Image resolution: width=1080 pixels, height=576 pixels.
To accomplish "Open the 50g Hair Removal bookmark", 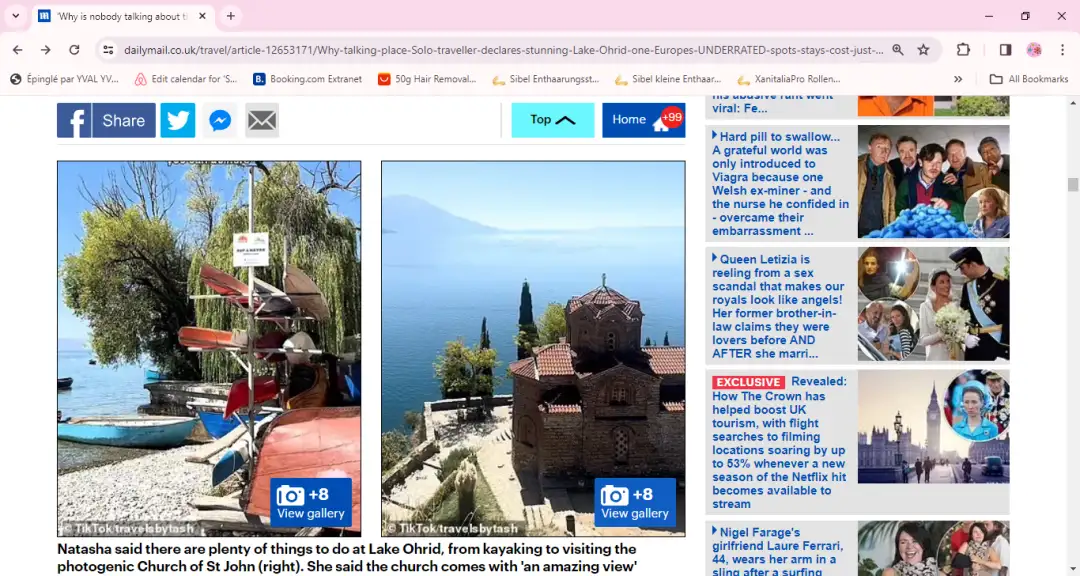I will click(x=427, y=79).
